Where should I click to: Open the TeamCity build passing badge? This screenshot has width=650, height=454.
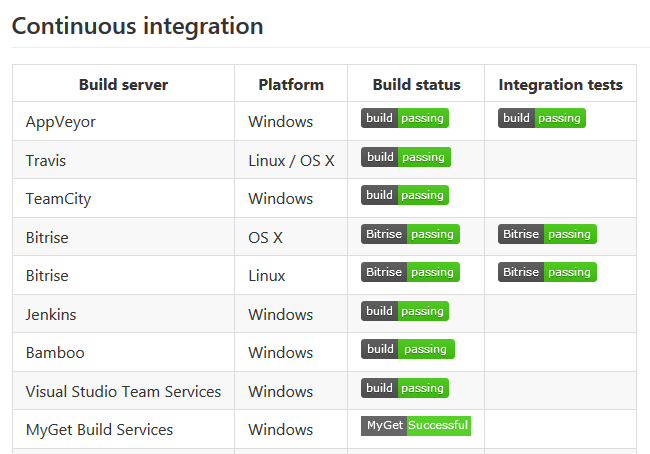pyautogui.click(x=405, y=195)
